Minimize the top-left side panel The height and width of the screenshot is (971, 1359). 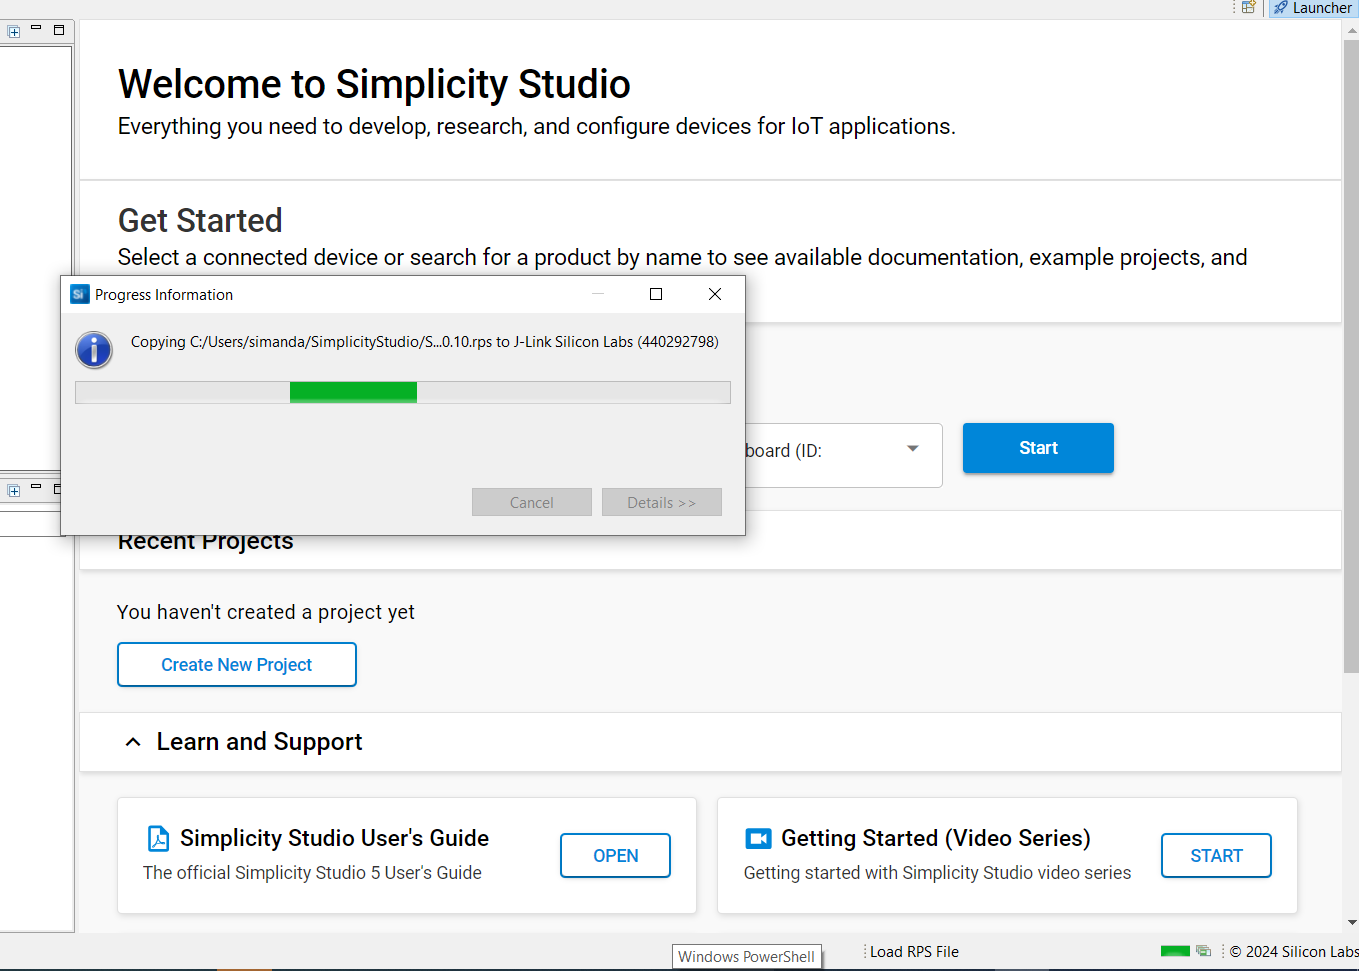36,29
